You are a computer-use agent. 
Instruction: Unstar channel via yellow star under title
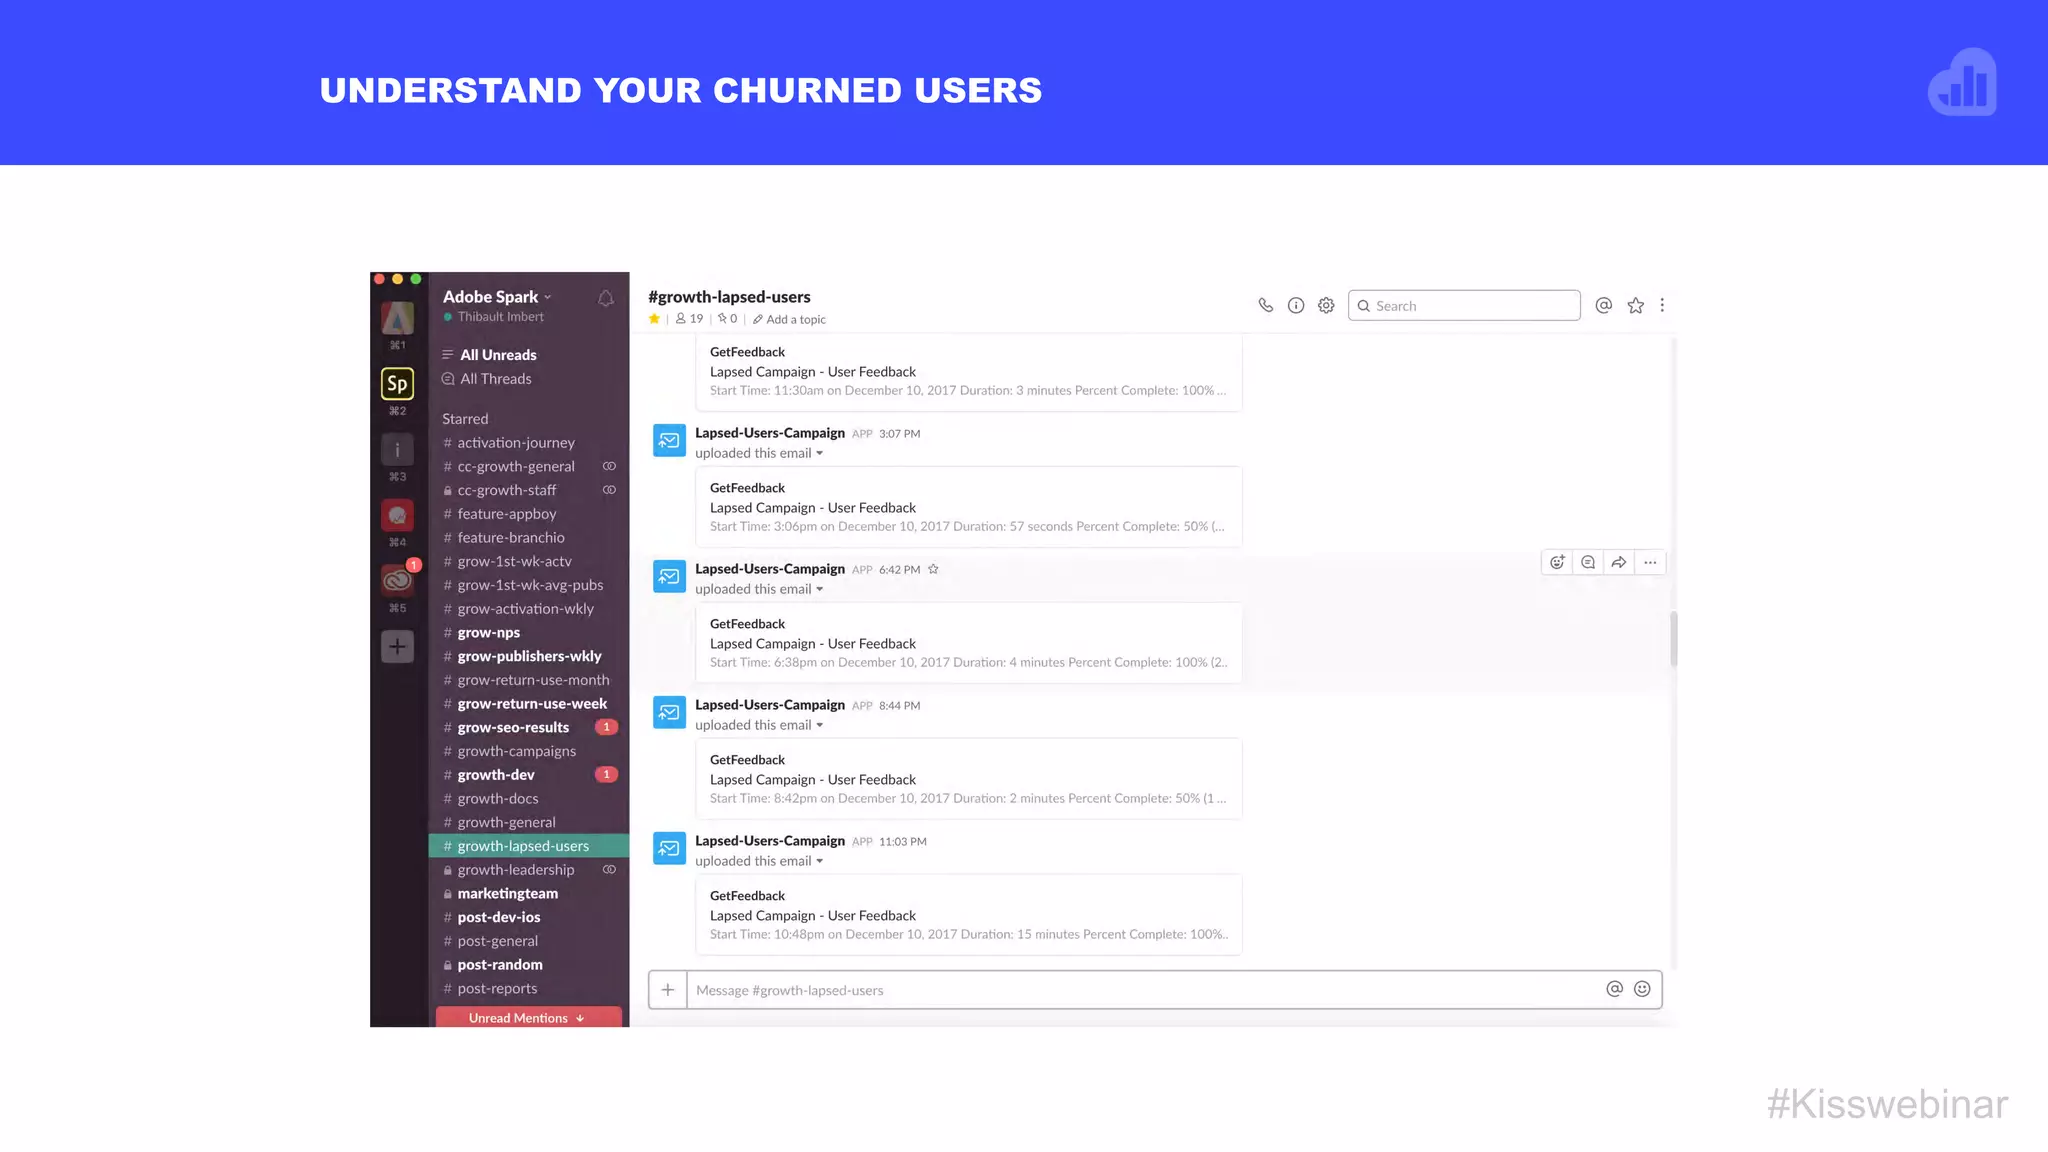[x=654, y=319]
